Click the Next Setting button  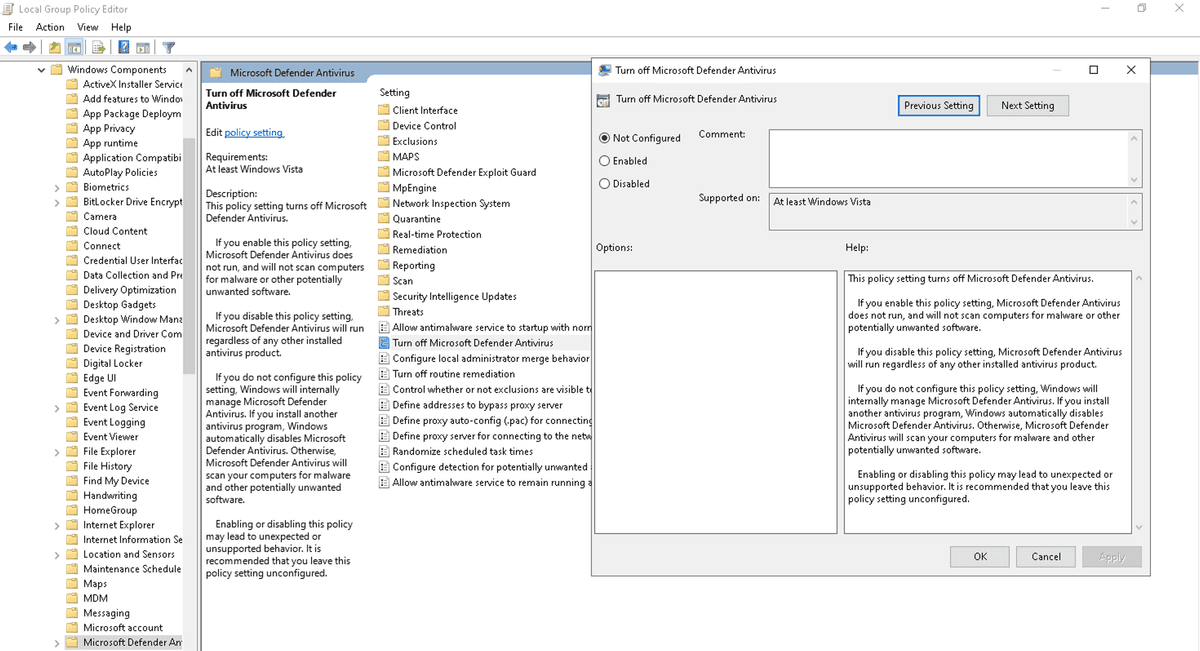coord(1027,105)
